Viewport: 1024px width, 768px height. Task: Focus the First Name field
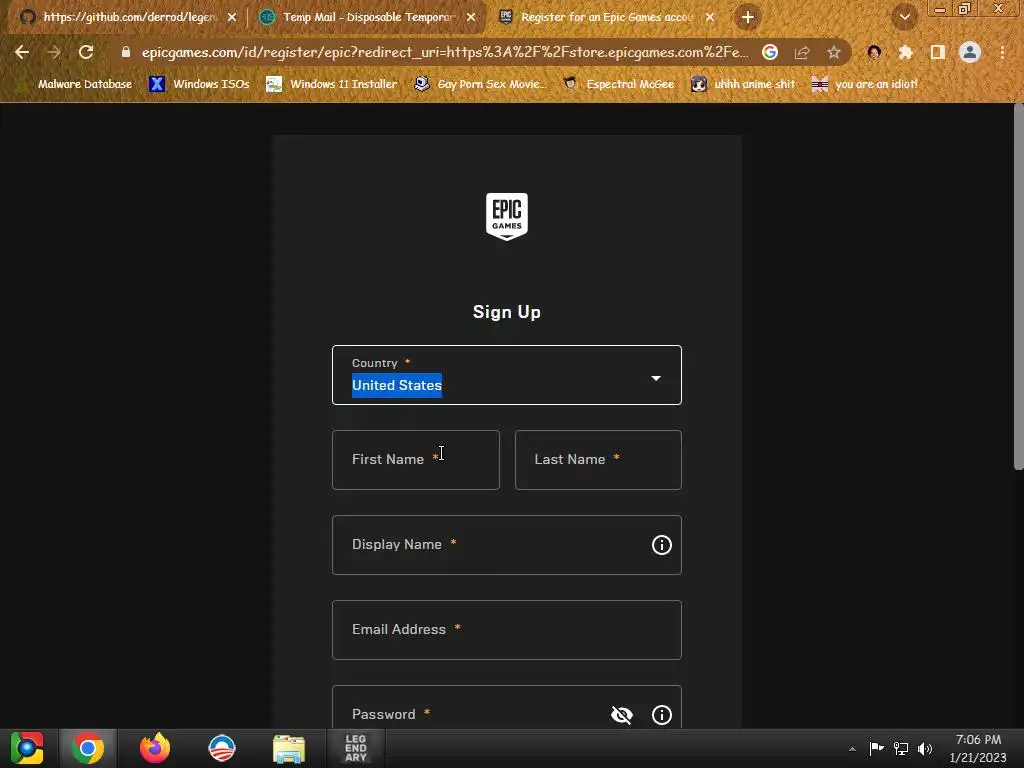(x=416, y=460)
